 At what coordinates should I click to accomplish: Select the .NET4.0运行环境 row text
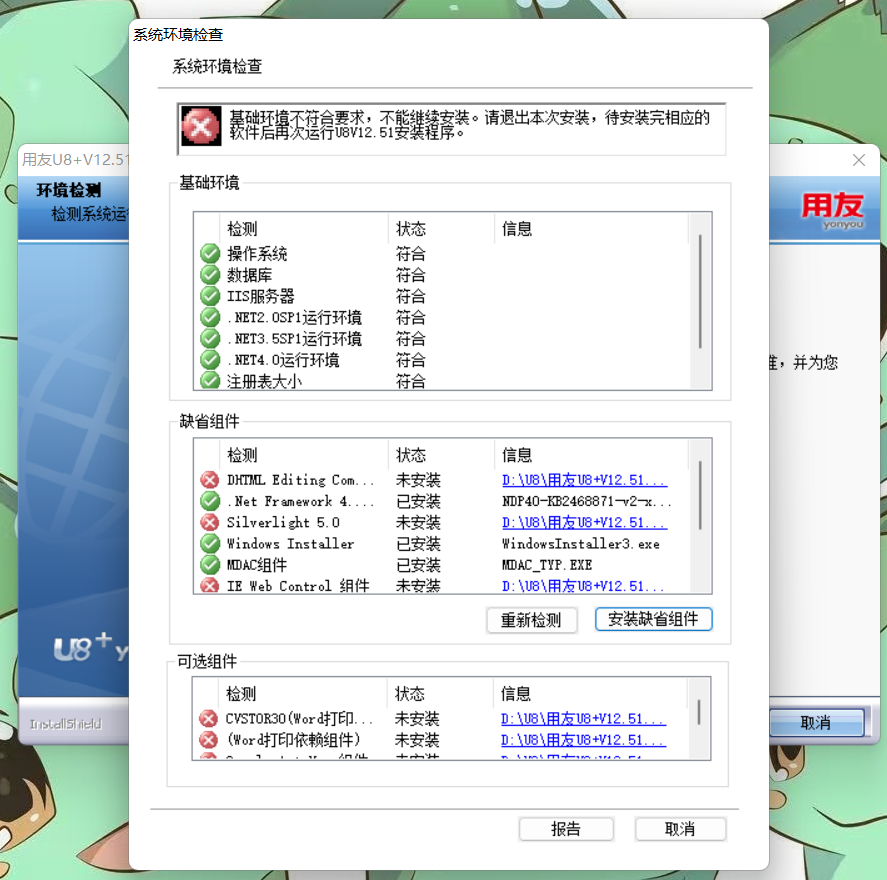coord(283,360)
